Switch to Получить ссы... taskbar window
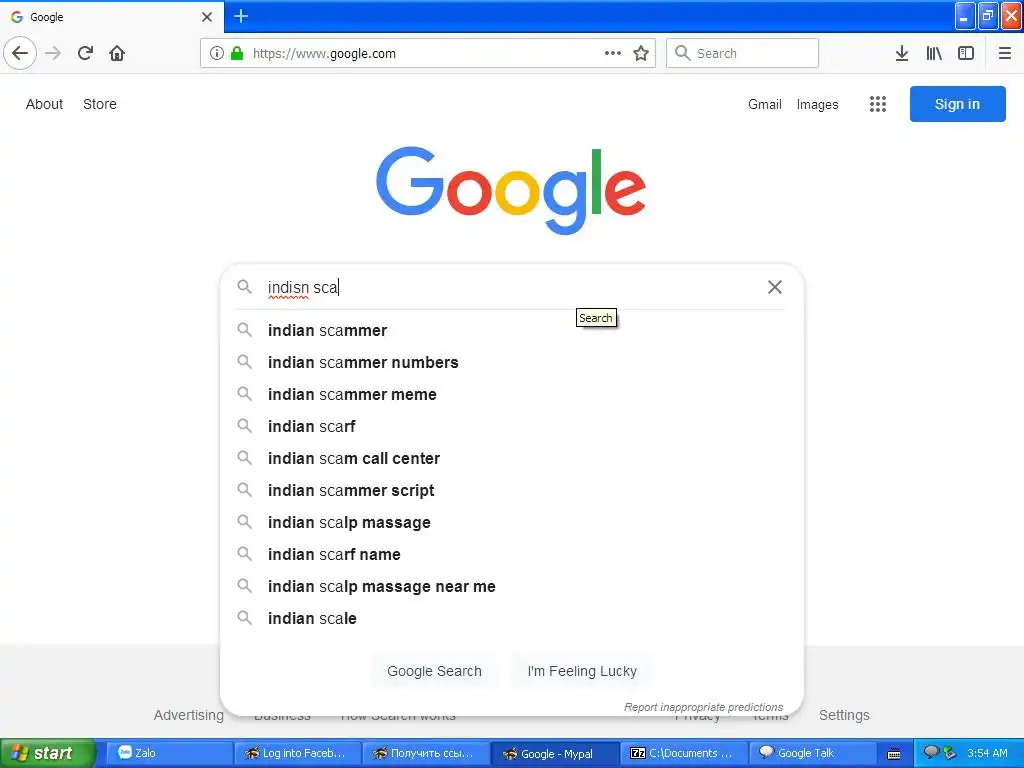 pos(425,753)
